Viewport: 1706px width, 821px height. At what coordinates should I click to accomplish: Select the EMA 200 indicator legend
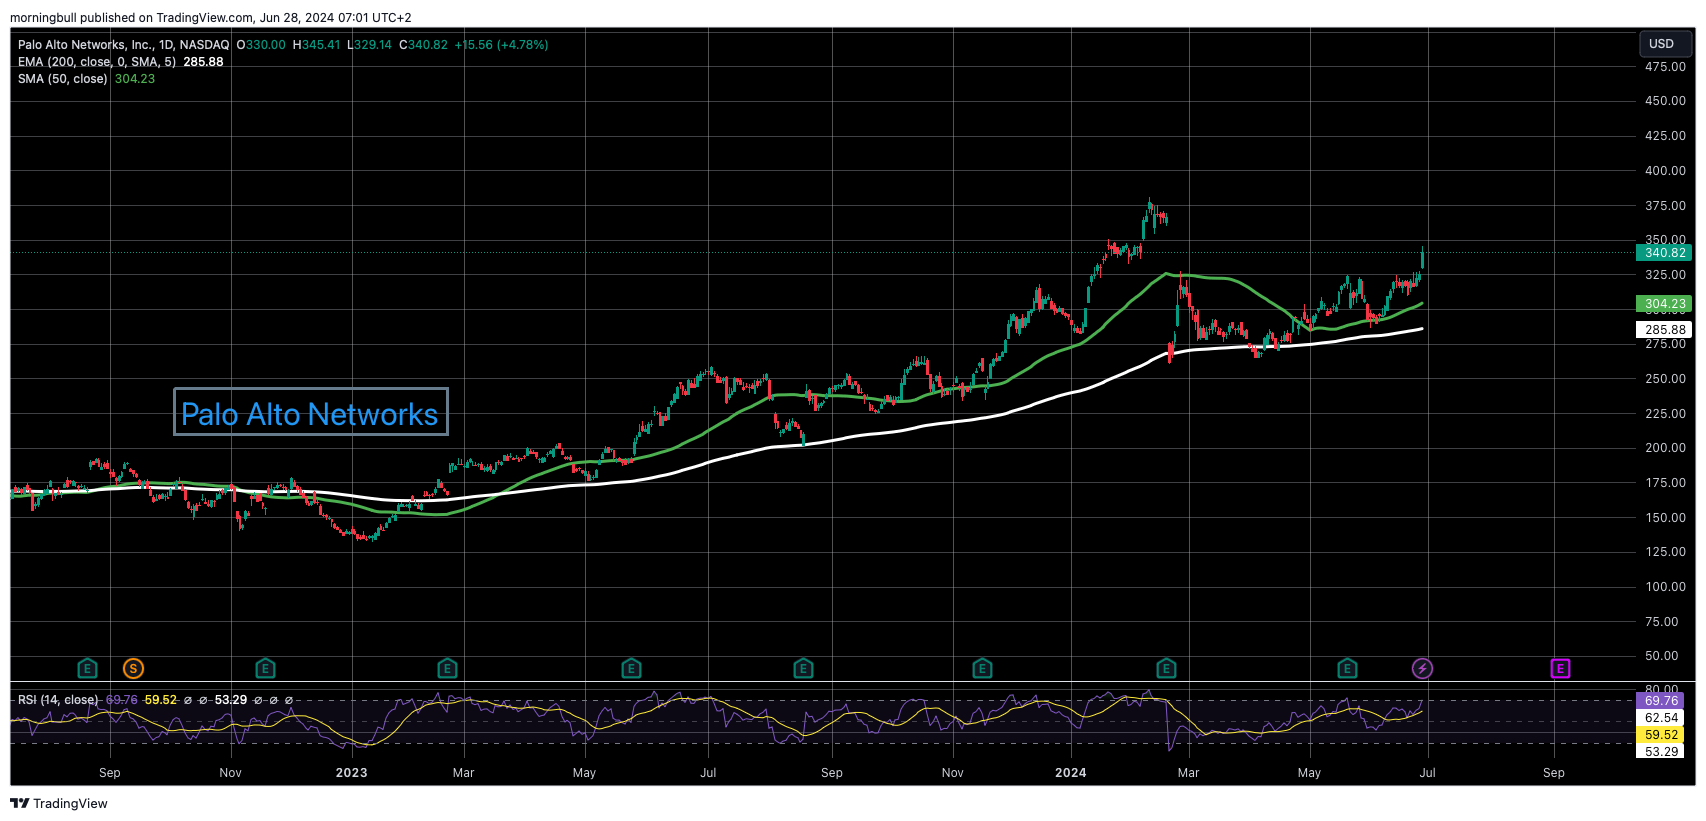tap(96, 62)
